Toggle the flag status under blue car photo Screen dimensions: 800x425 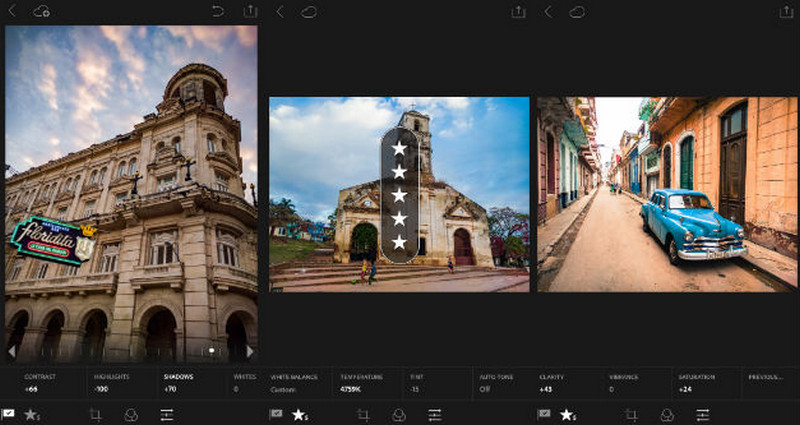tap(544, 414)
